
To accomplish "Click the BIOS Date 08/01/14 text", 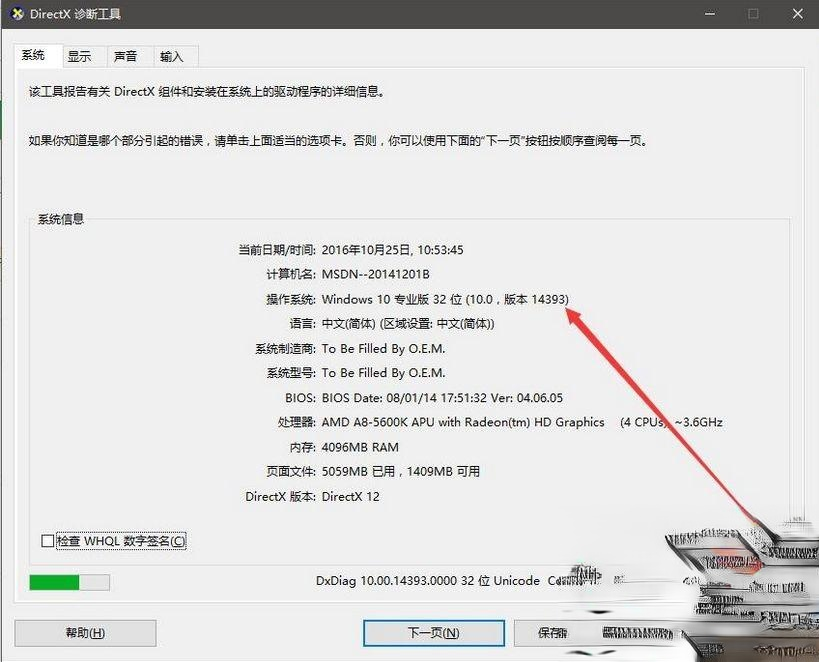I will click(379, 398).
